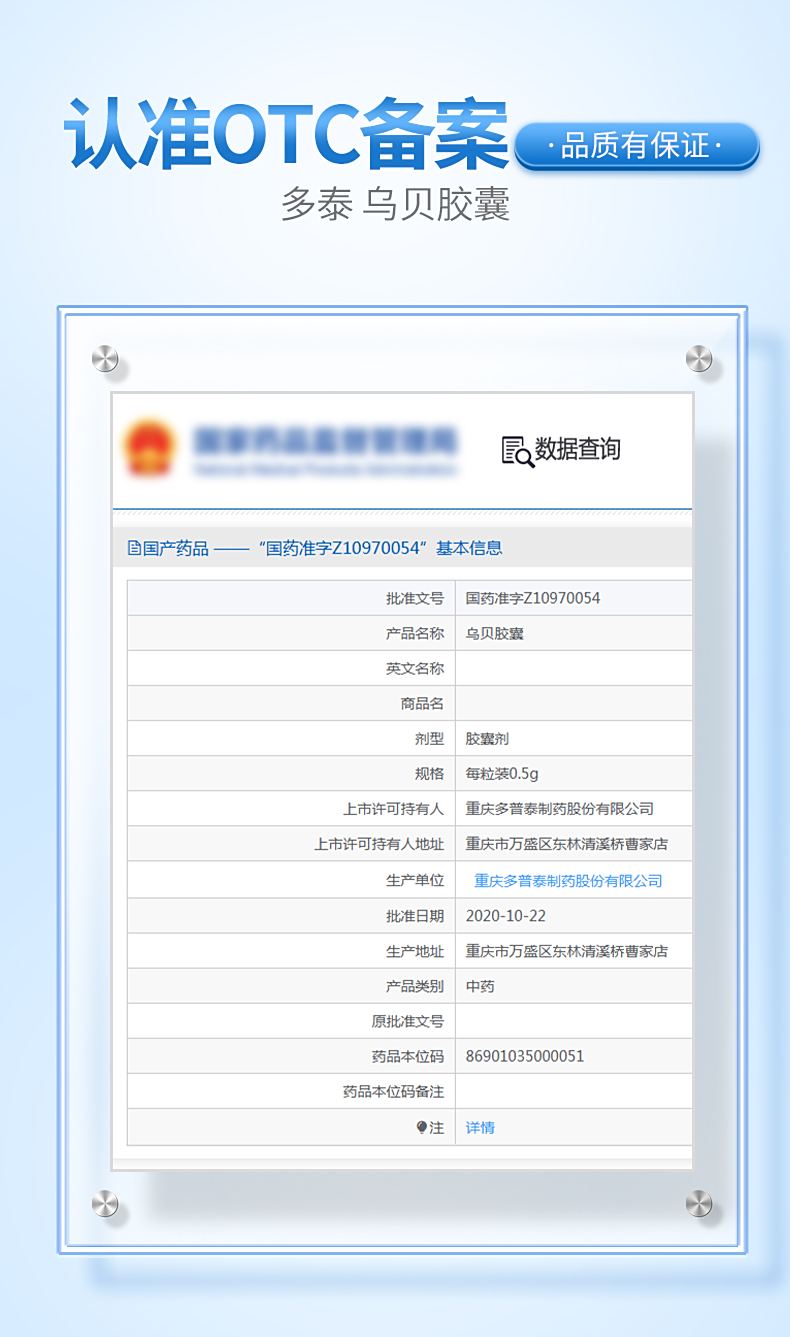This screenshot has width=790, height=1337.
Task: Select the dosage form value 胶囊剂
Action: click(x=488, y=738)
